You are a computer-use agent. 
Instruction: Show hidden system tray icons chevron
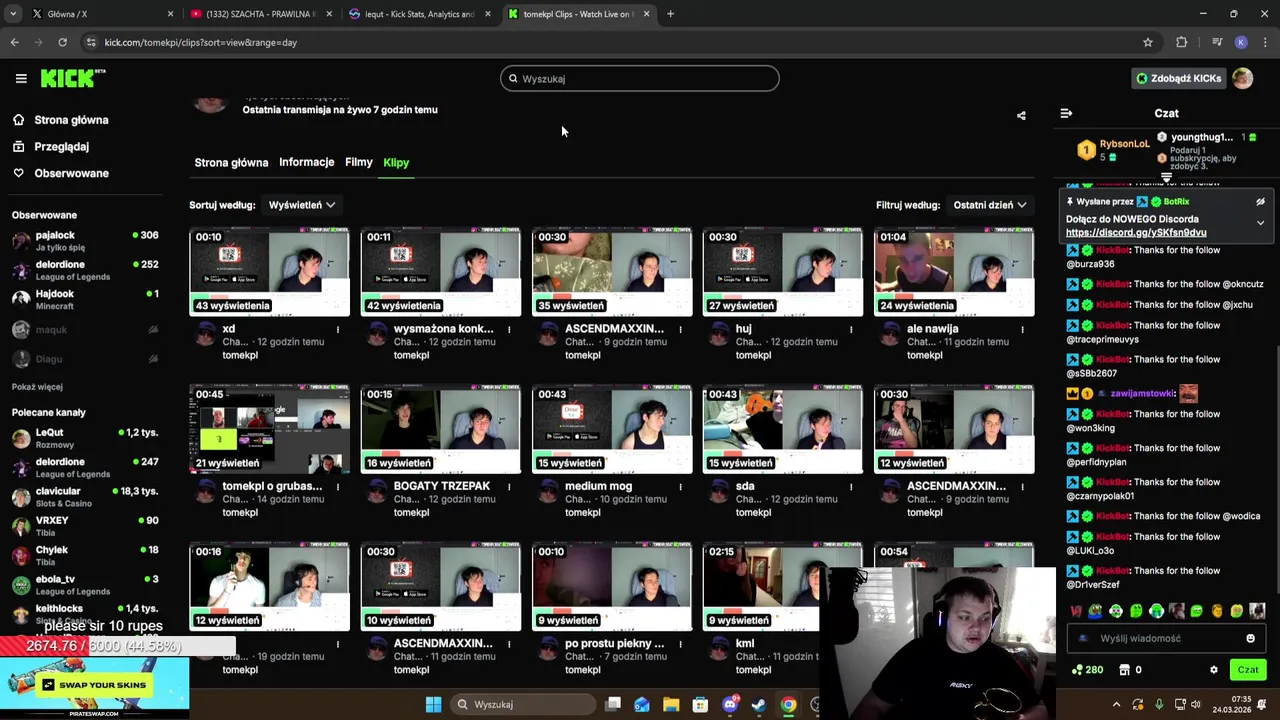tap(1117, 704)
